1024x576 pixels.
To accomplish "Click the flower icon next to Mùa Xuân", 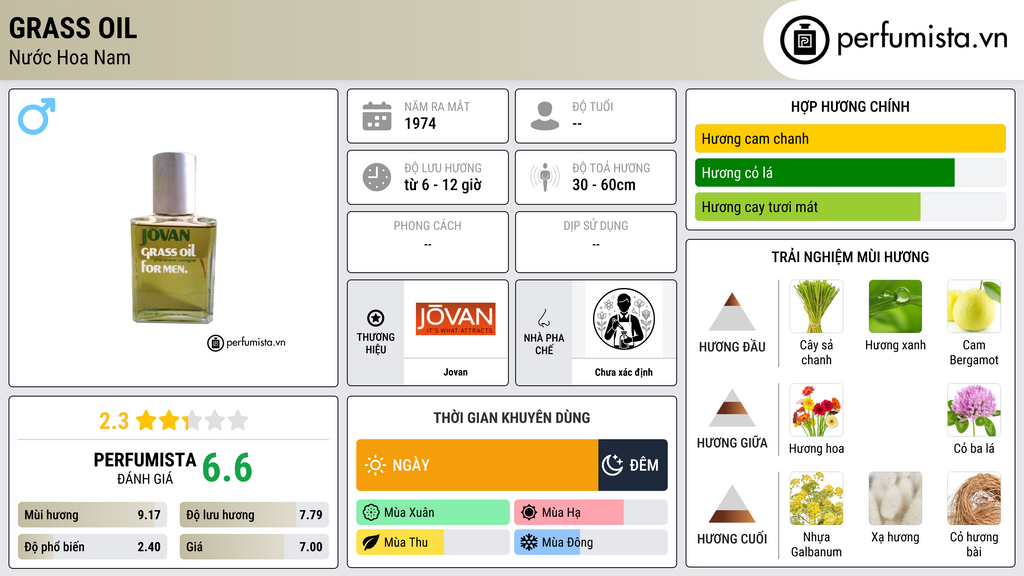I will tap(371, 512).
